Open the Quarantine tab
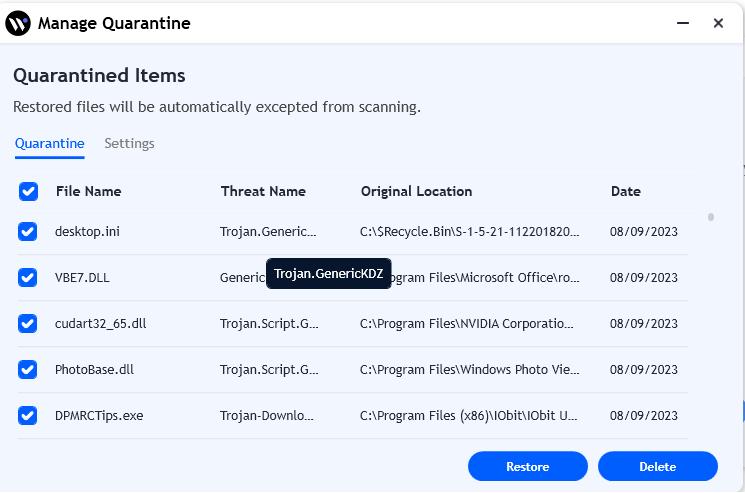Viewport: 745px width, 493px height. (49, 143)
